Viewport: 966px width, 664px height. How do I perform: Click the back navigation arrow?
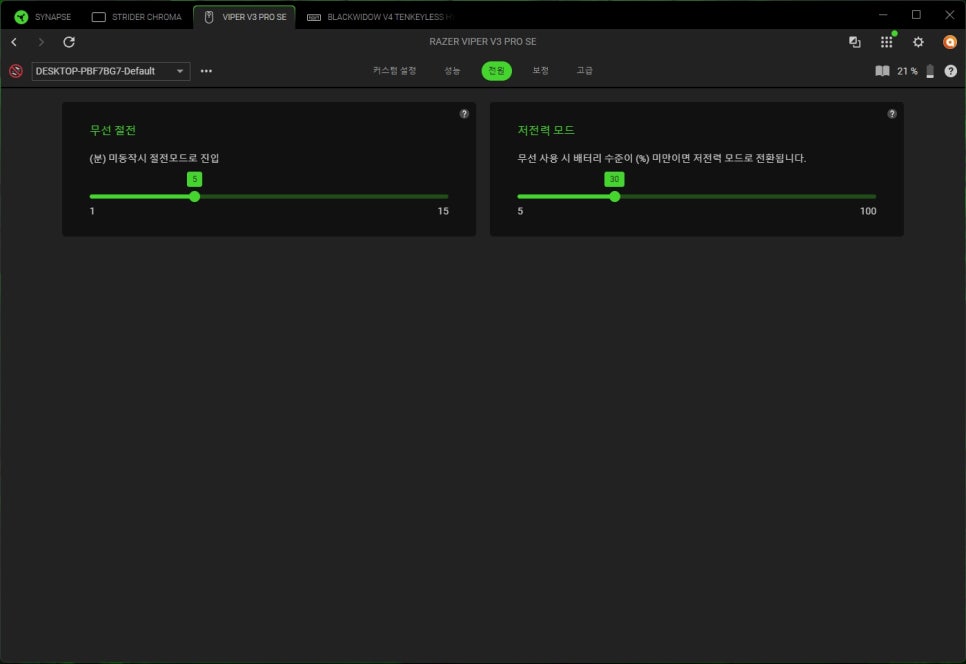click(x=14, y=42)
